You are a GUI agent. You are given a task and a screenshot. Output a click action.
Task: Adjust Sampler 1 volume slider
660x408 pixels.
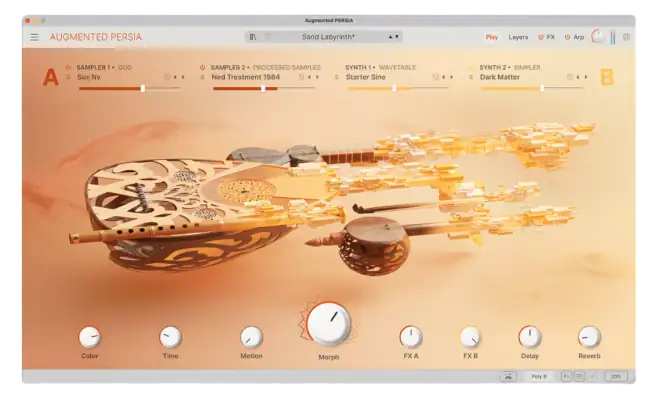tap(130, 88)
